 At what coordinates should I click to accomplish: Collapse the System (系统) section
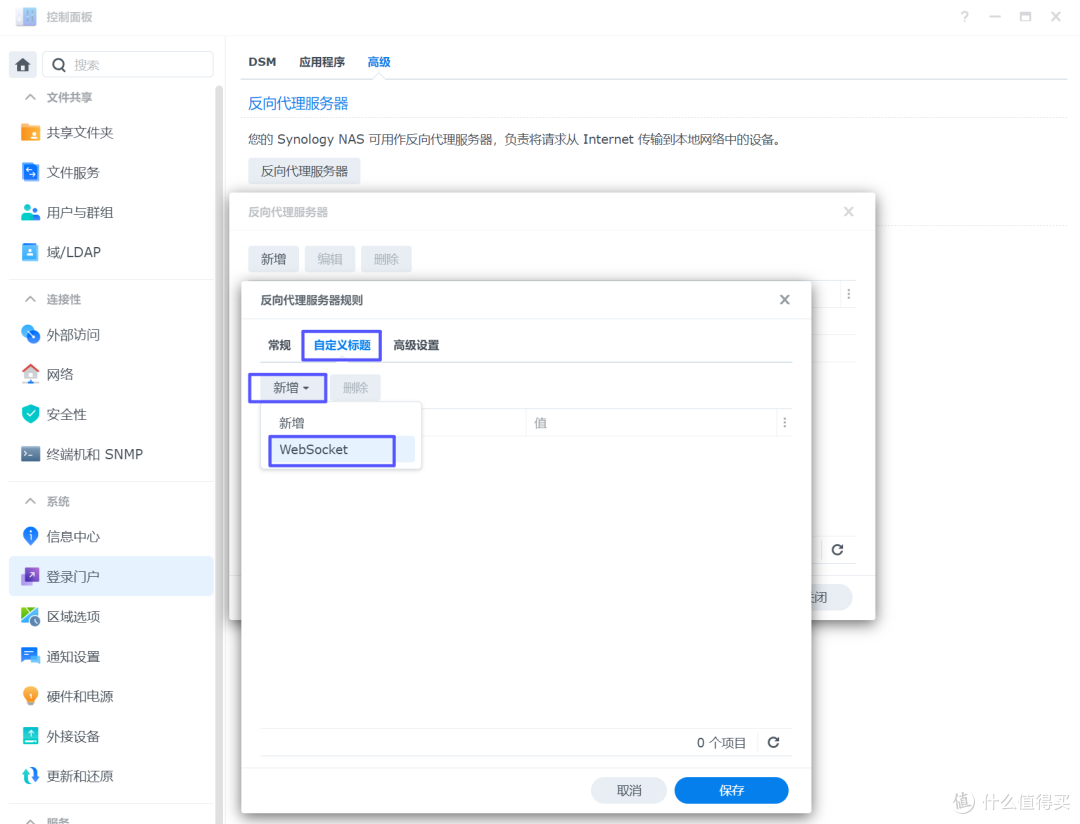tap(30, 501)
